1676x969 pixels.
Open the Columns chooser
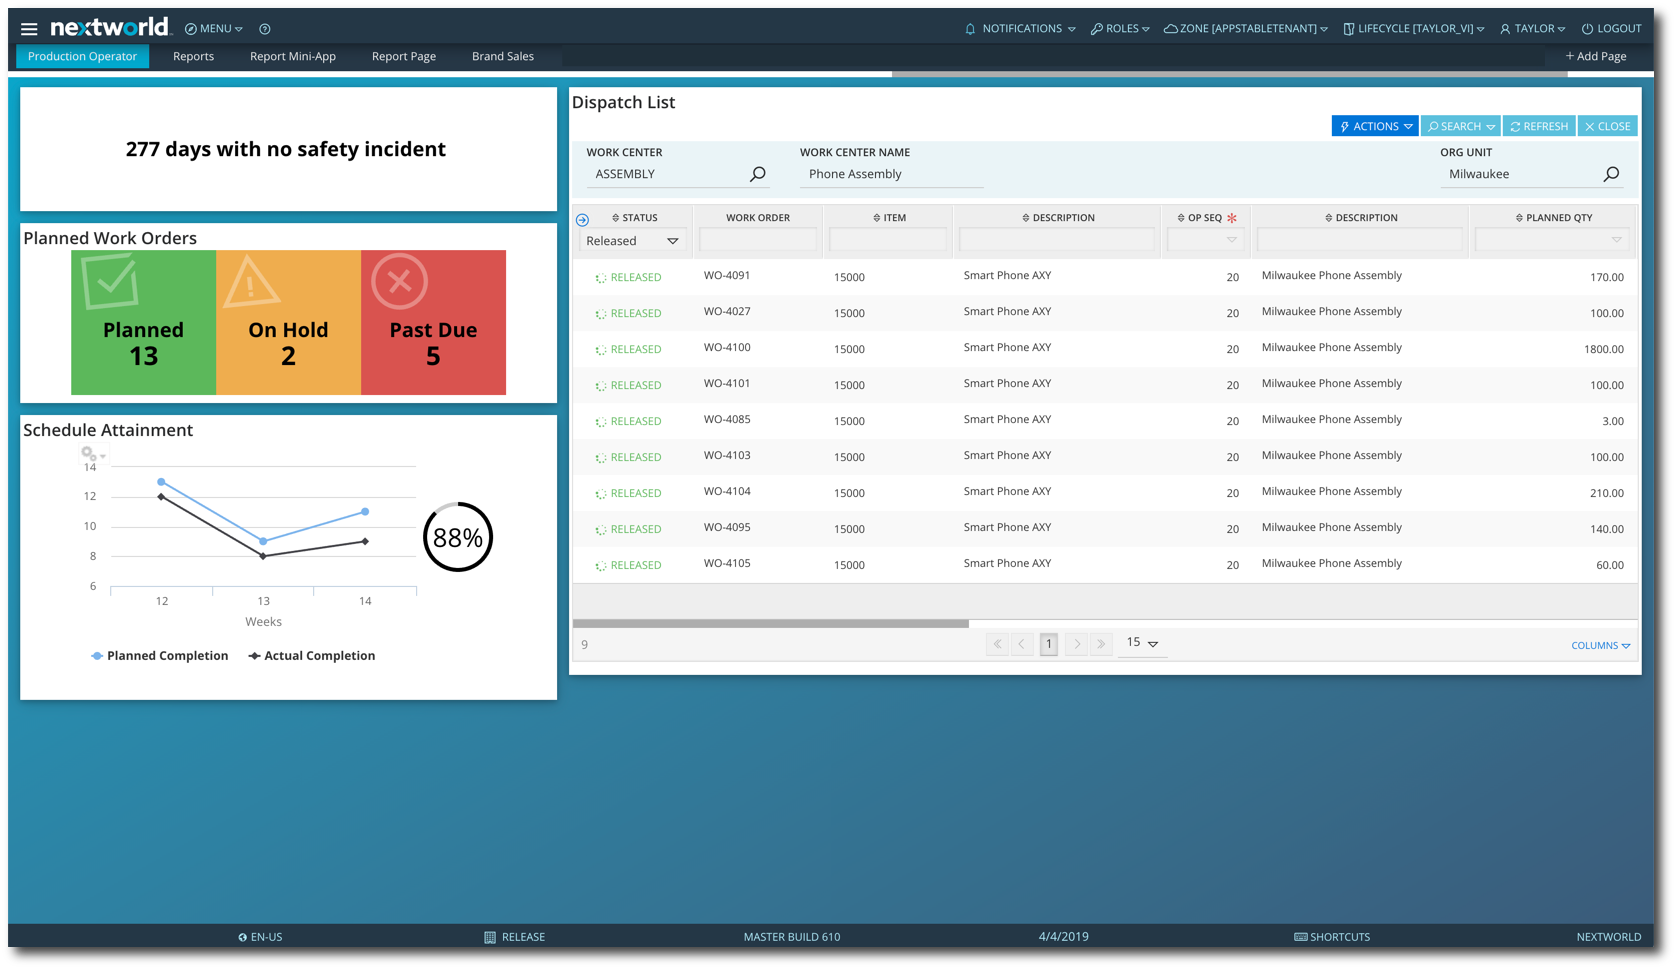click(1600, 646)
